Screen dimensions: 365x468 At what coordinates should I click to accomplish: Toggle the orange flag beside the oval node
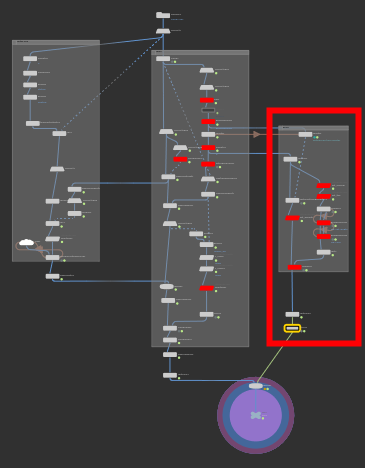click(265, 389)
